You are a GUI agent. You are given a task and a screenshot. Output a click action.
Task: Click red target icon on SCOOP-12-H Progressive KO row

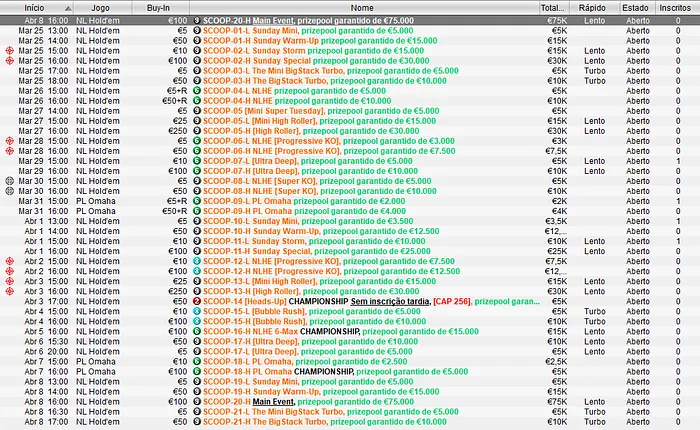[x=9, y=271]
